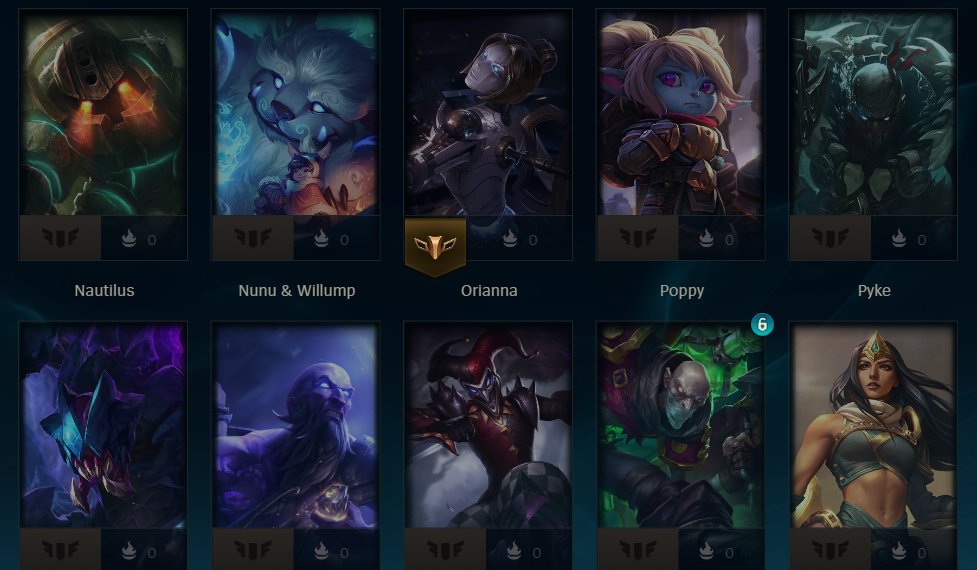Image resolution: width=977 pixels, height=570 pixels.
Task: Click the flame icon under Nunu & Willump
Action: coord(321,239)
